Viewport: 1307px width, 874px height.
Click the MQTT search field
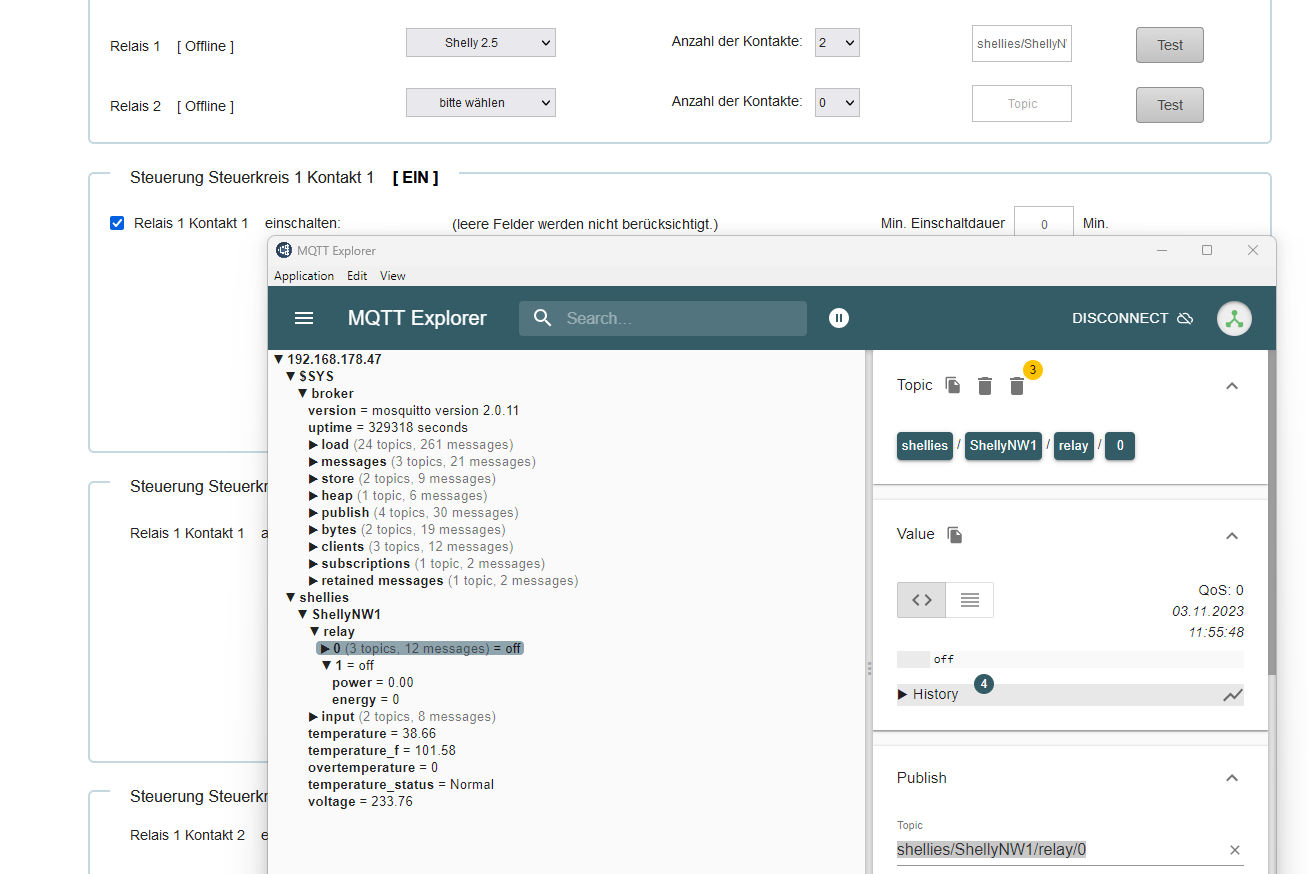pyautogui.click(x=680, y=318)
